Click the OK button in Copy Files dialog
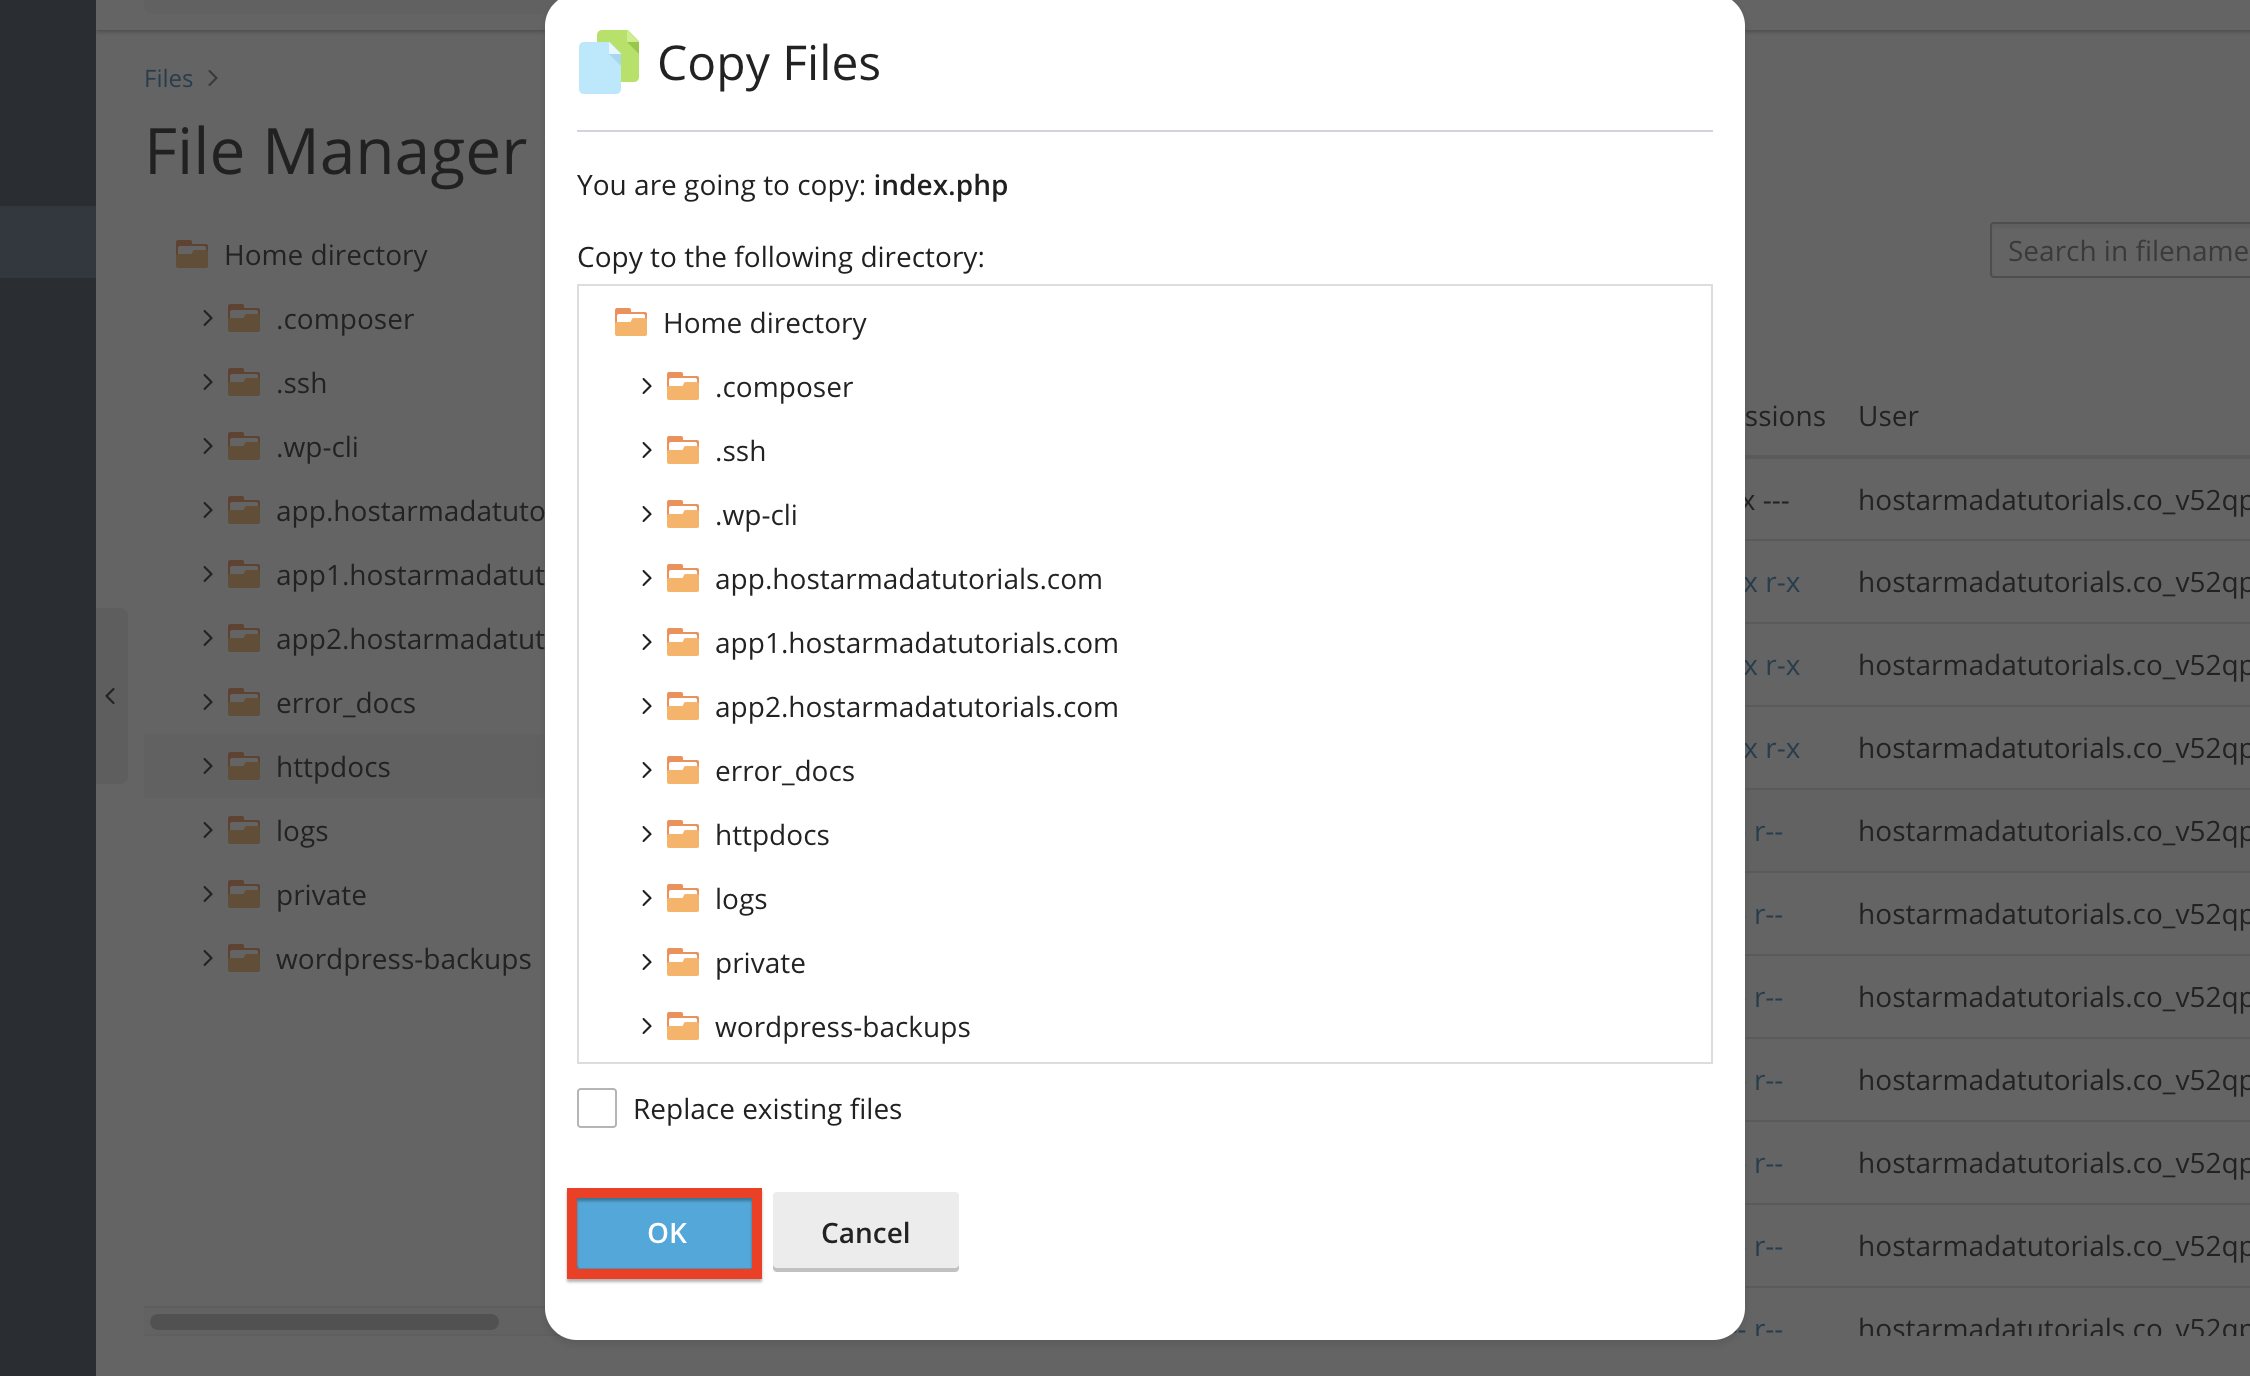The height and width of the screenshot is (1376, 2250). 665,1233
